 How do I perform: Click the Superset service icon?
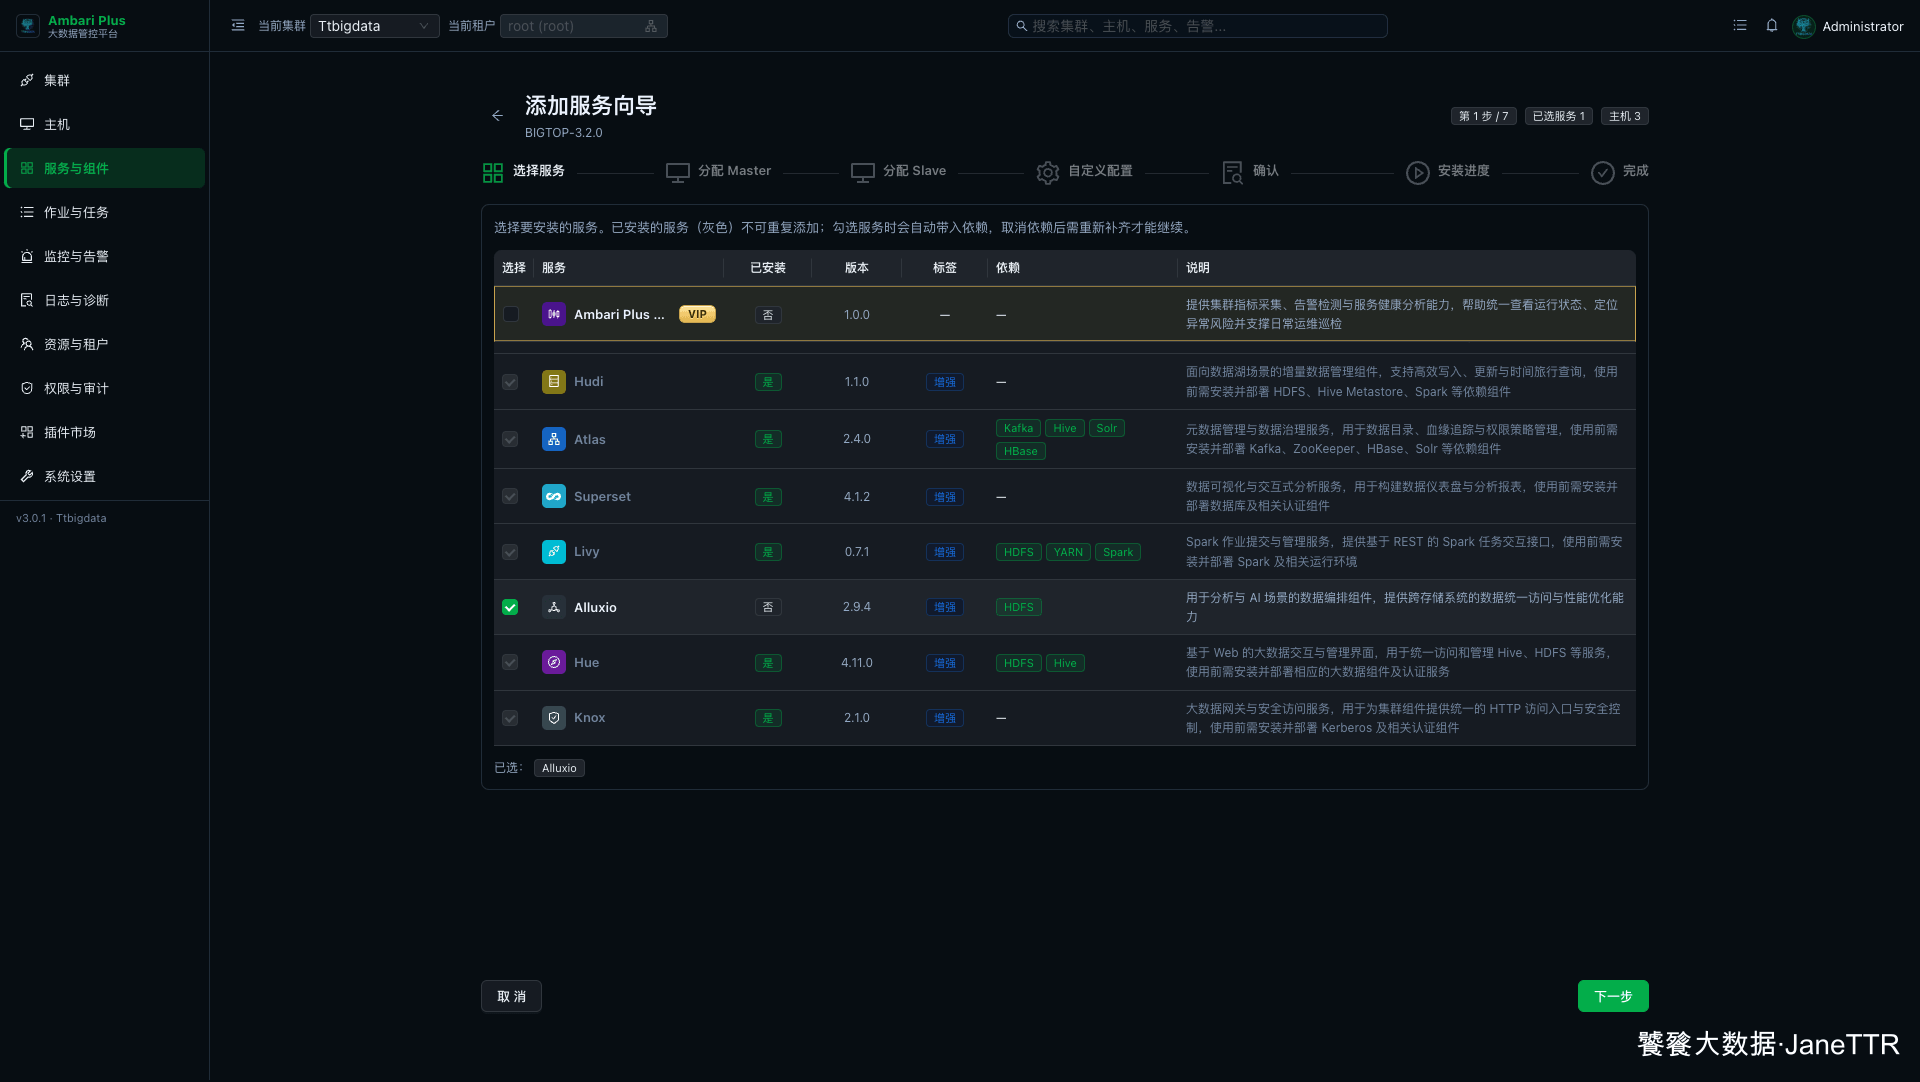tap(554, 496)
